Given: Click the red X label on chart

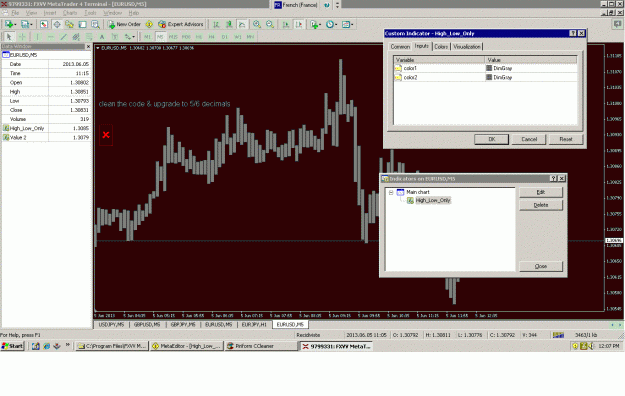Looking at the screenshot, I should click(106, 135).
